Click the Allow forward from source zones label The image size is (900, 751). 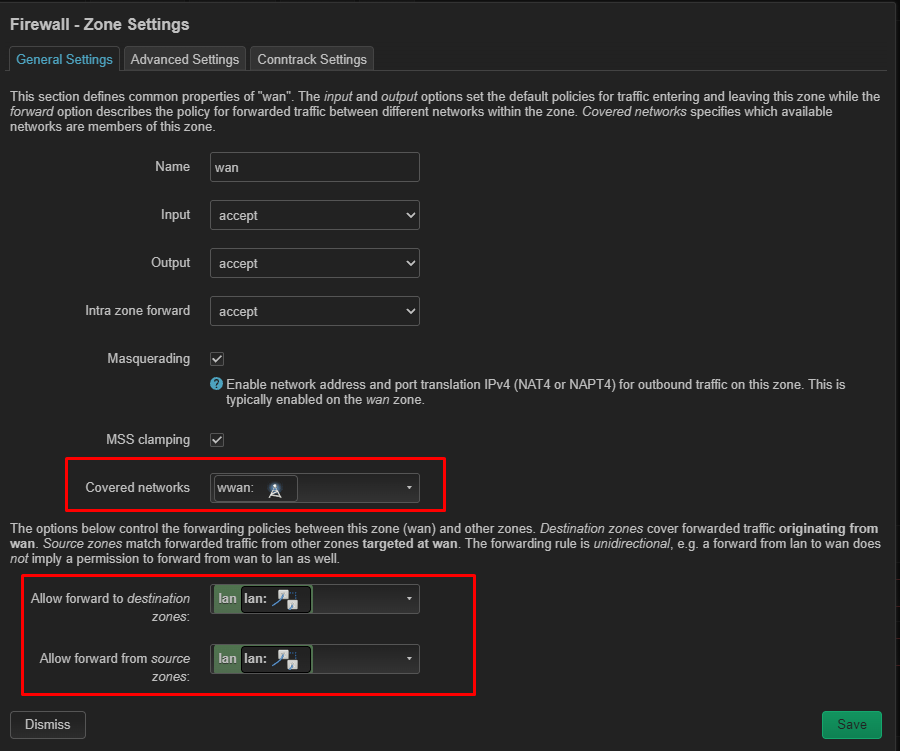click(x=115, y=667)
